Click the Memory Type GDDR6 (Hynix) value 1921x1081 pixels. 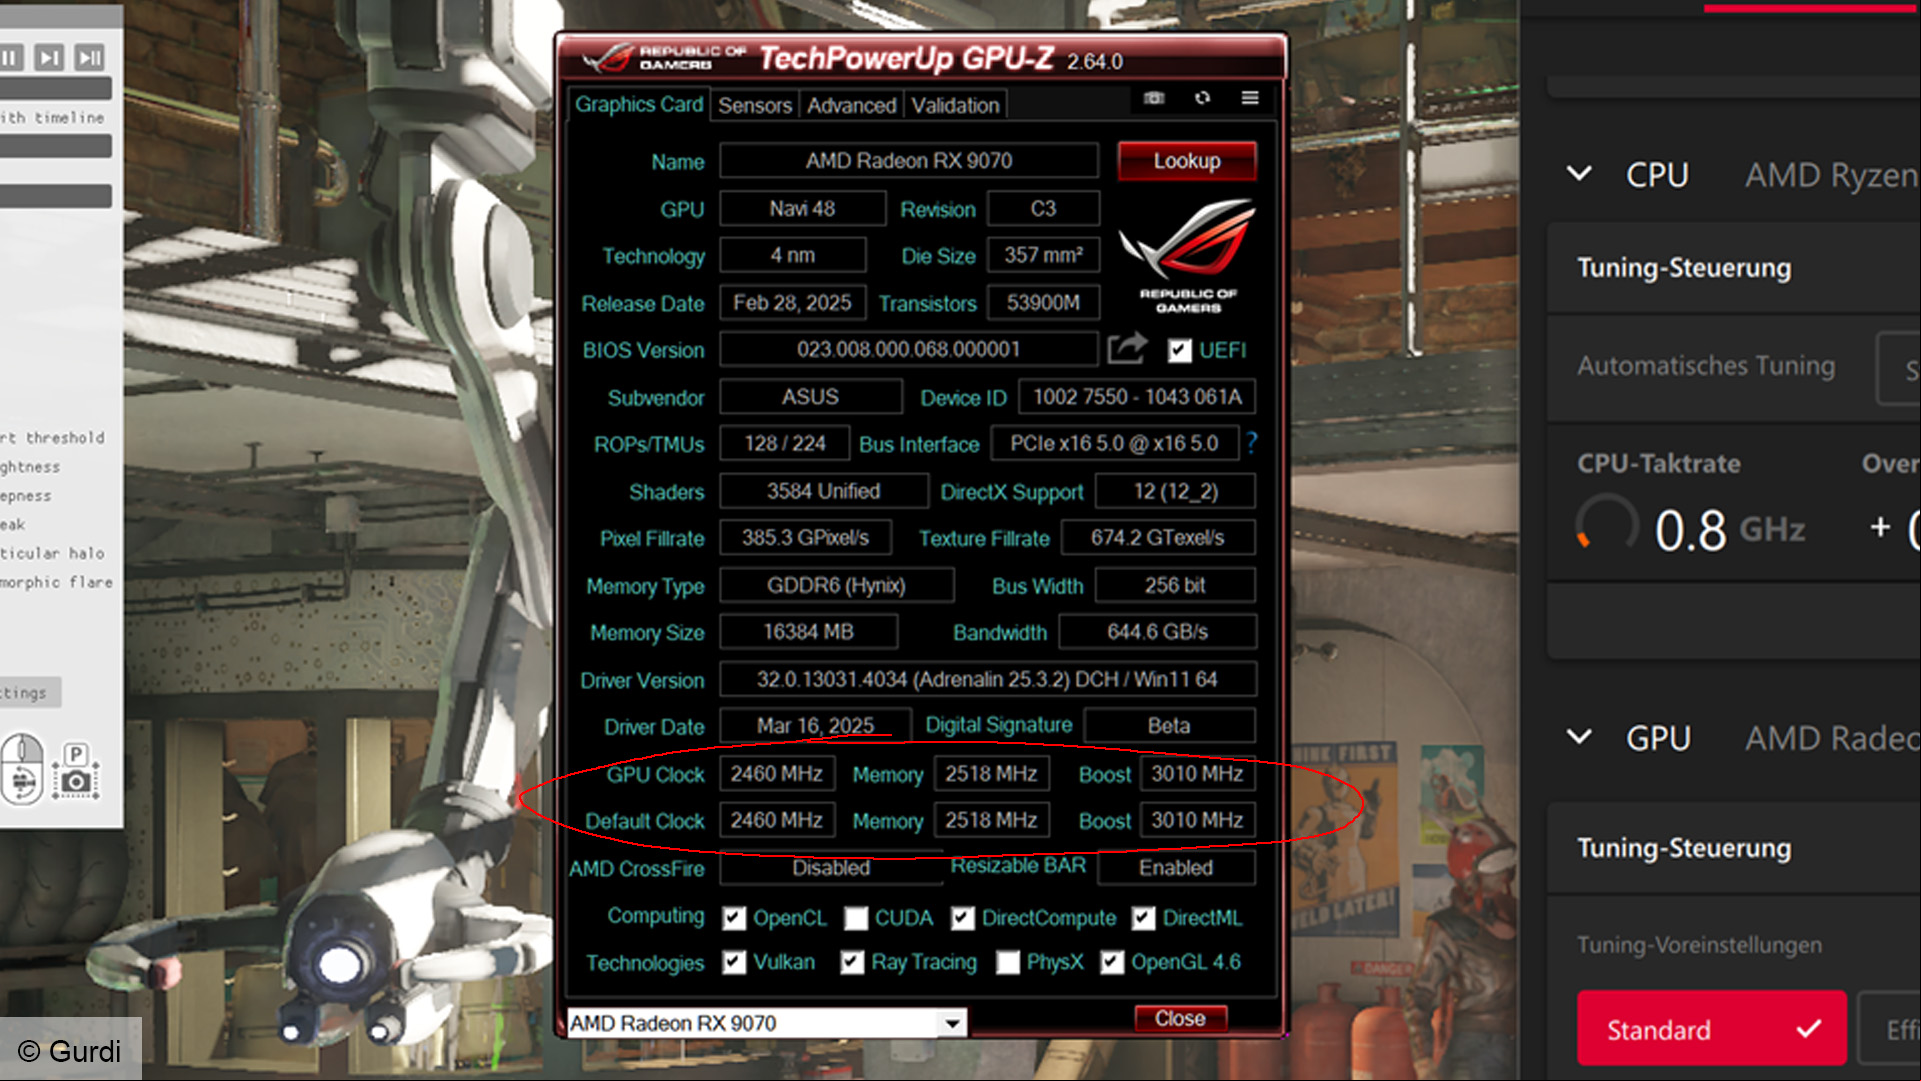click(x=837, y=585)
